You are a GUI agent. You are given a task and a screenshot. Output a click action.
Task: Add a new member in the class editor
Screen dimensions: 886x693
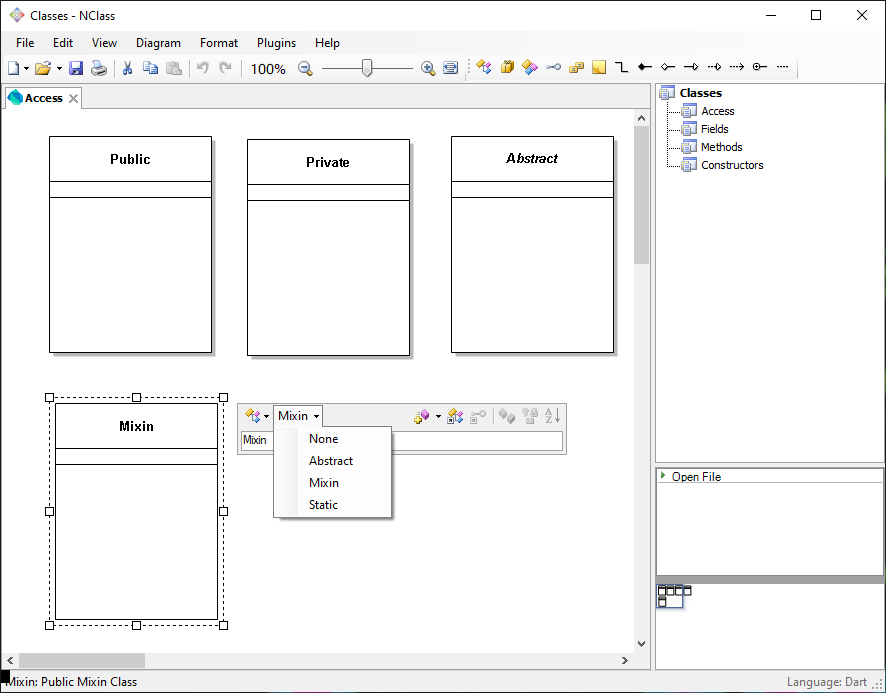tap(420, 416)
